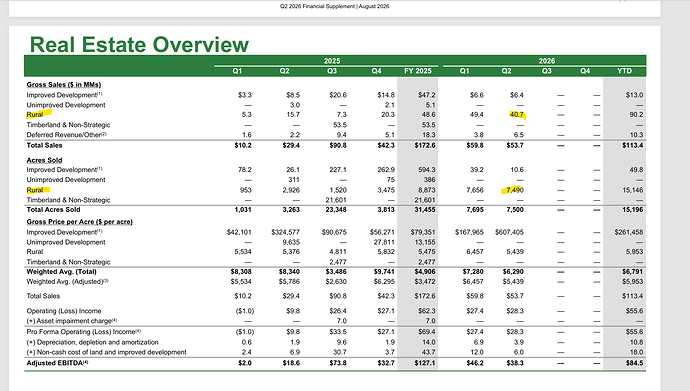Screen dimensions: 690x391
Task: Click the Weighted Avg. (Adjusted) row label
Action: pyautogui.click(x=67, y=281)
